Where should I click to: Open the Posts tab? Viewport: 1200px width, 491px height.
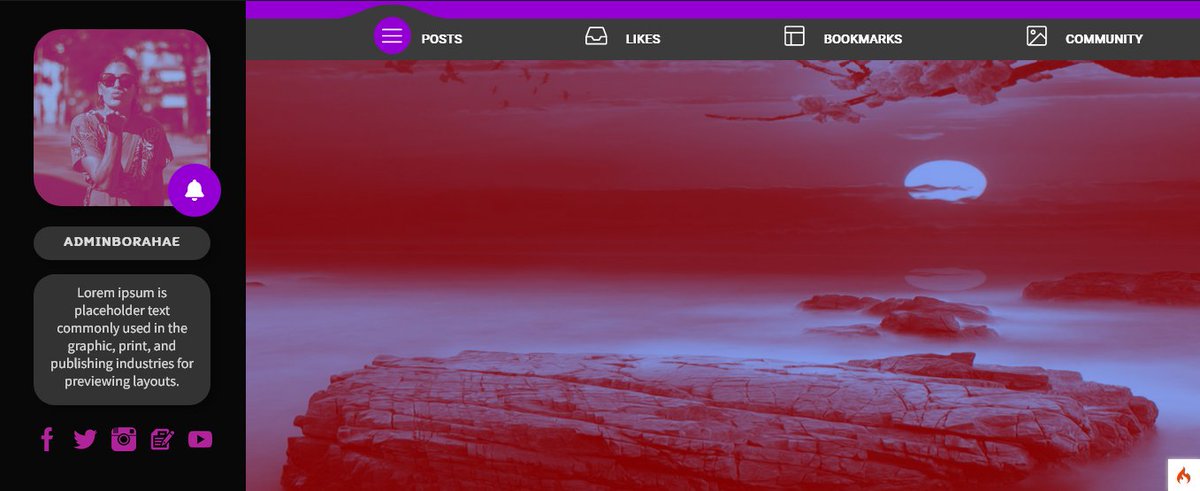pos(441,39)
